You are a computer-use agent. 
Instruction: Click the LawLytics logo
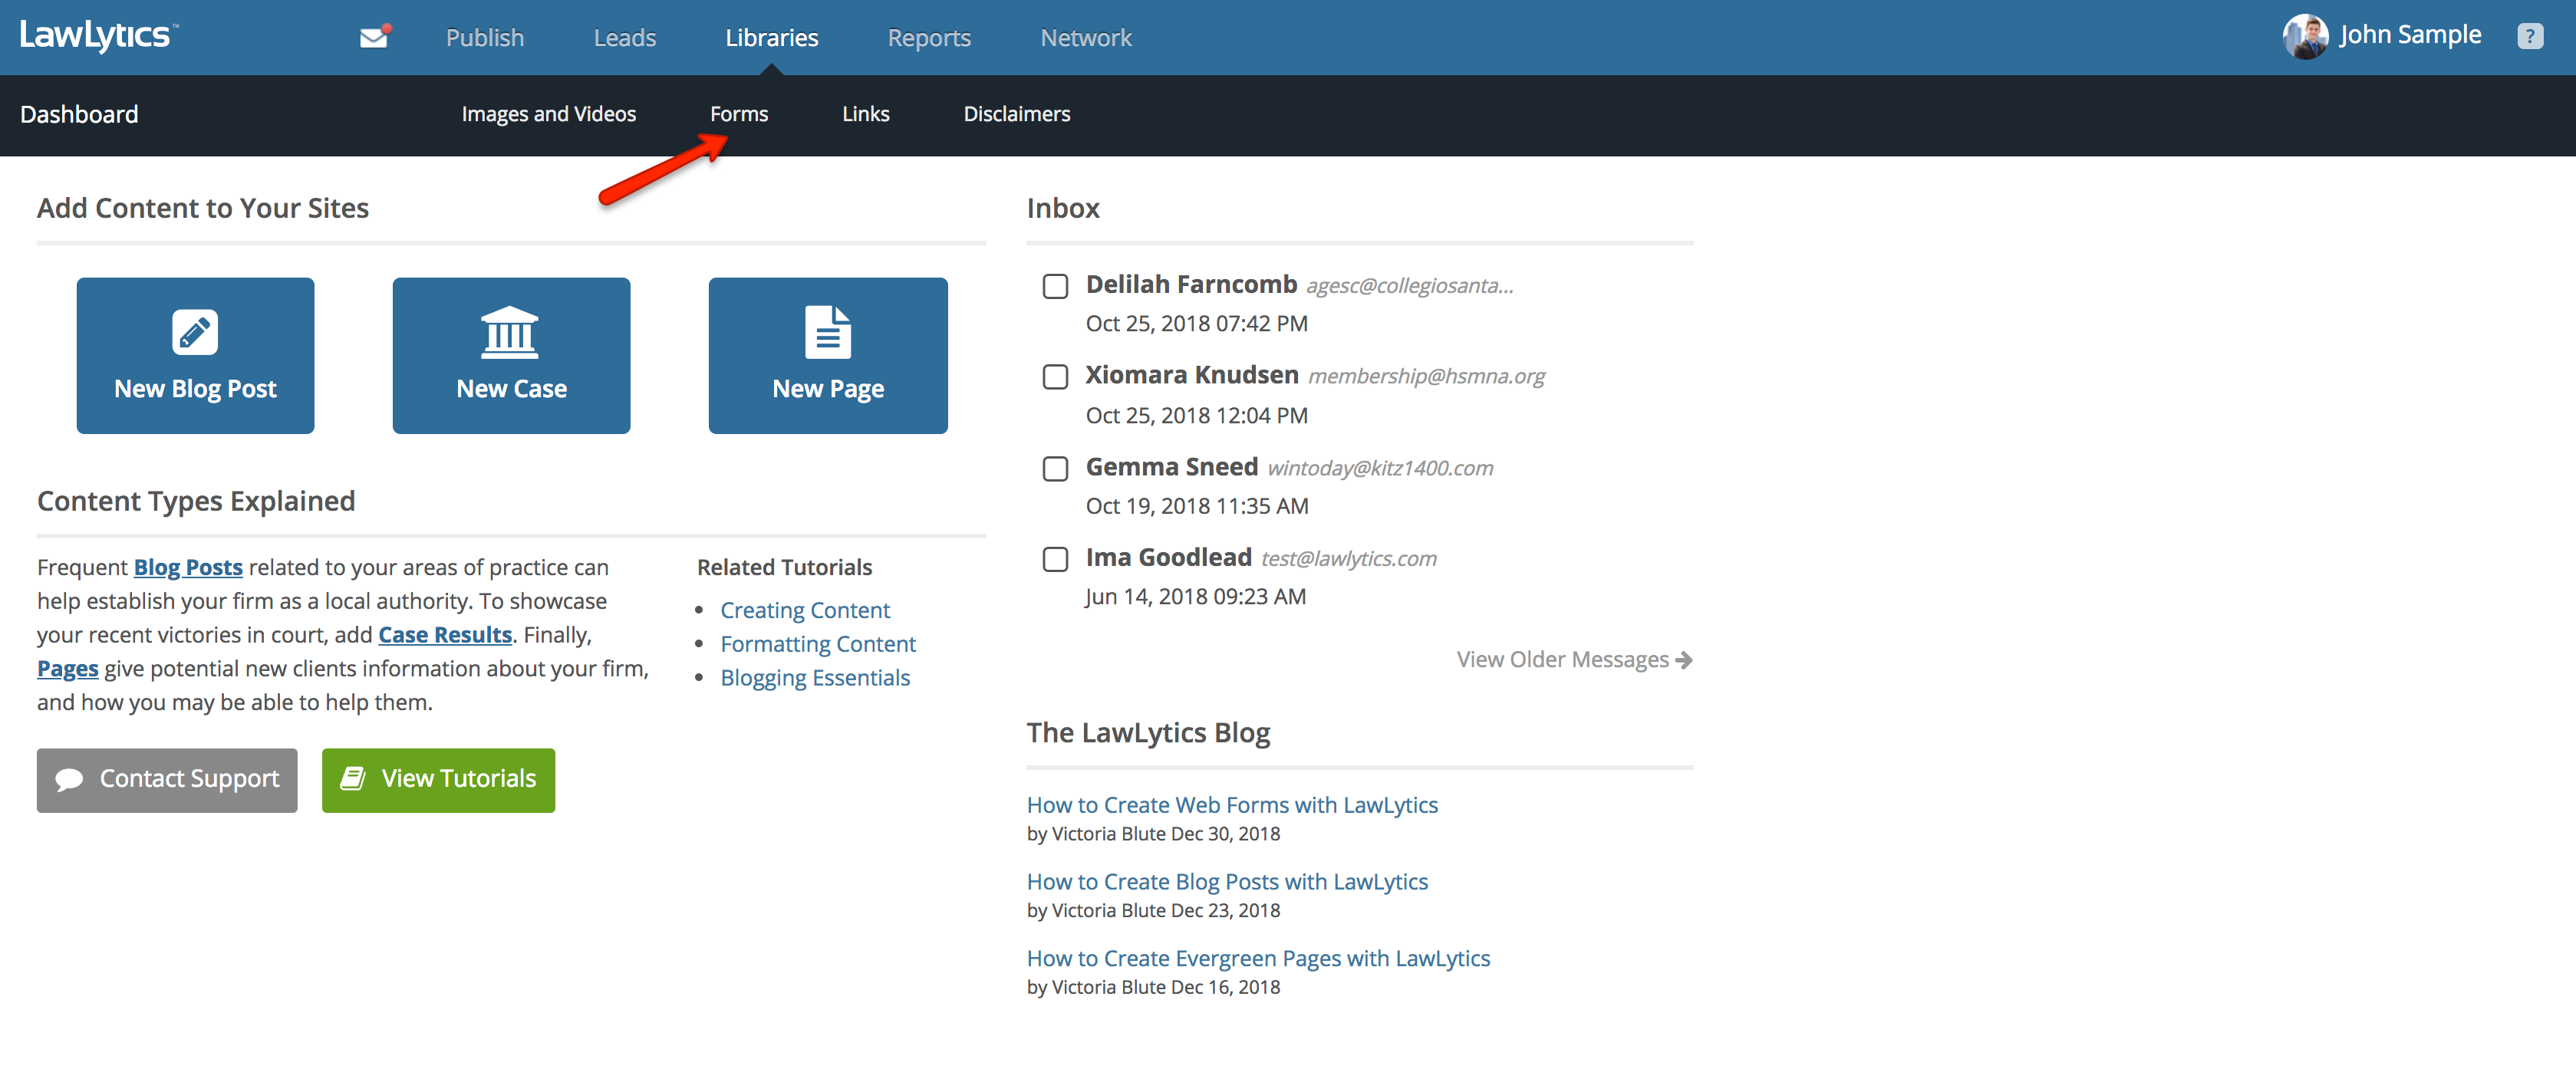(97, 36)
